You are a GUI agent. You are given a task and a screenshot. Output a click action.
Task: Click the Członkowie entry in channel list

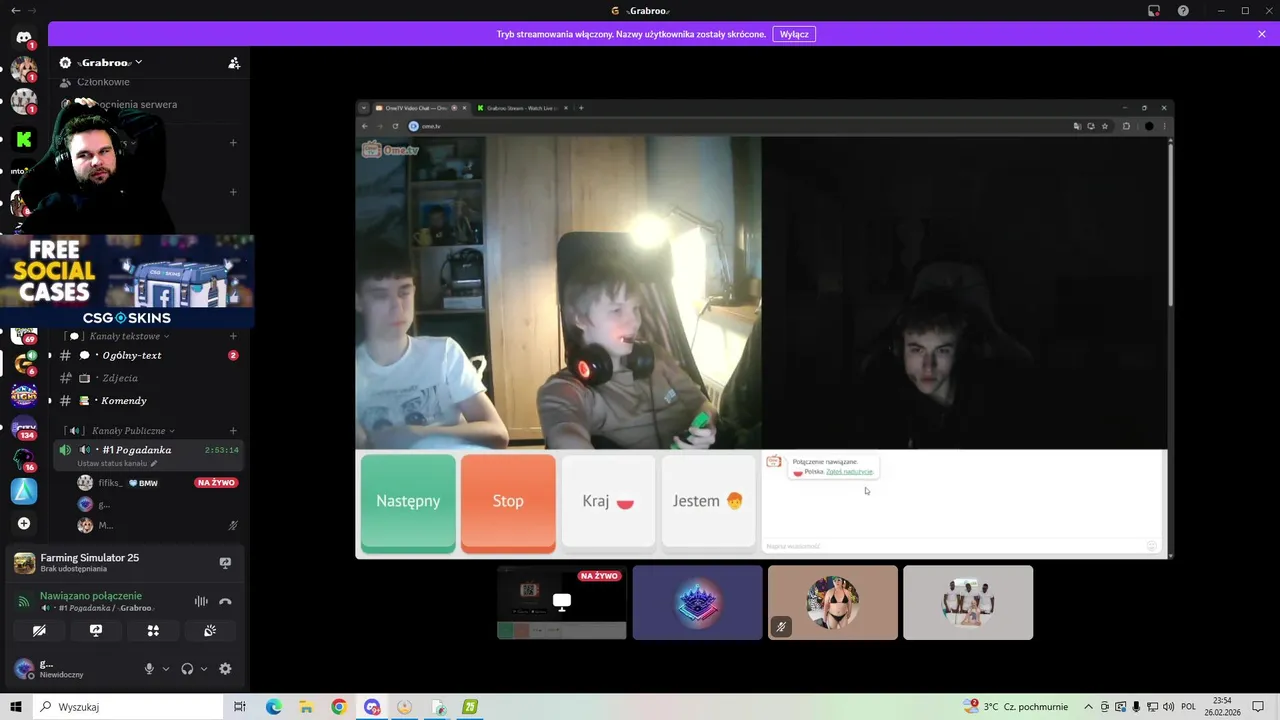point(103,82)
